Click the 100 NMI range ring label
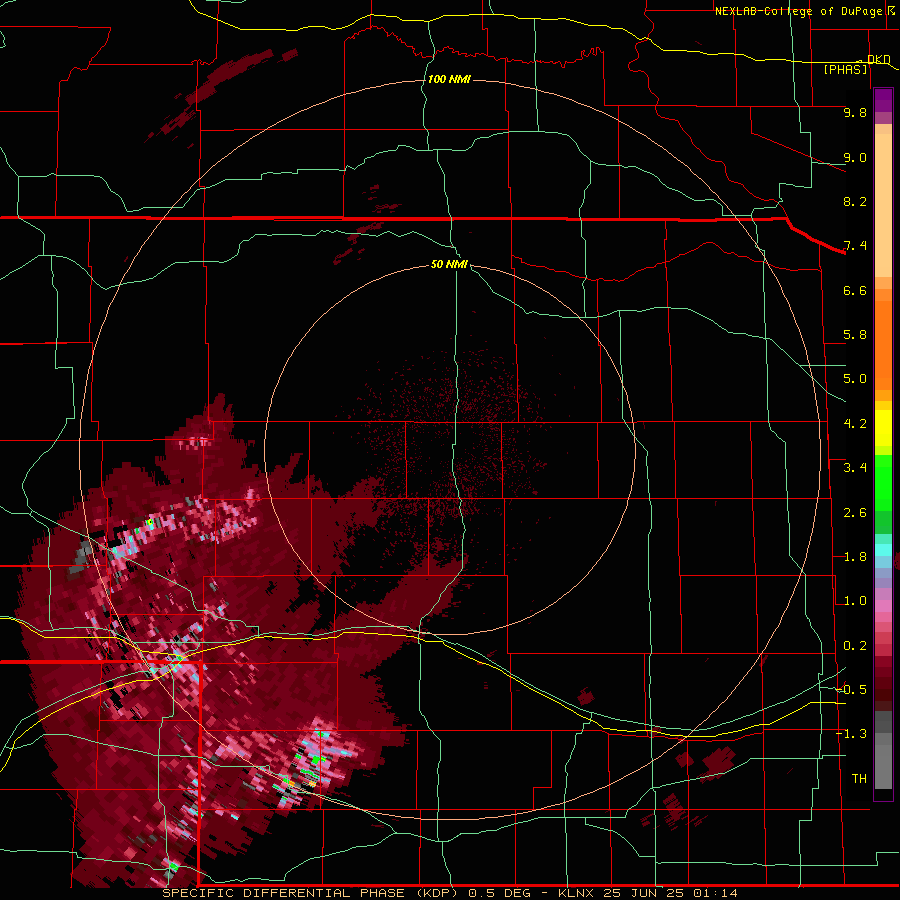Screen dimensions: 900x900 point(449,79)
